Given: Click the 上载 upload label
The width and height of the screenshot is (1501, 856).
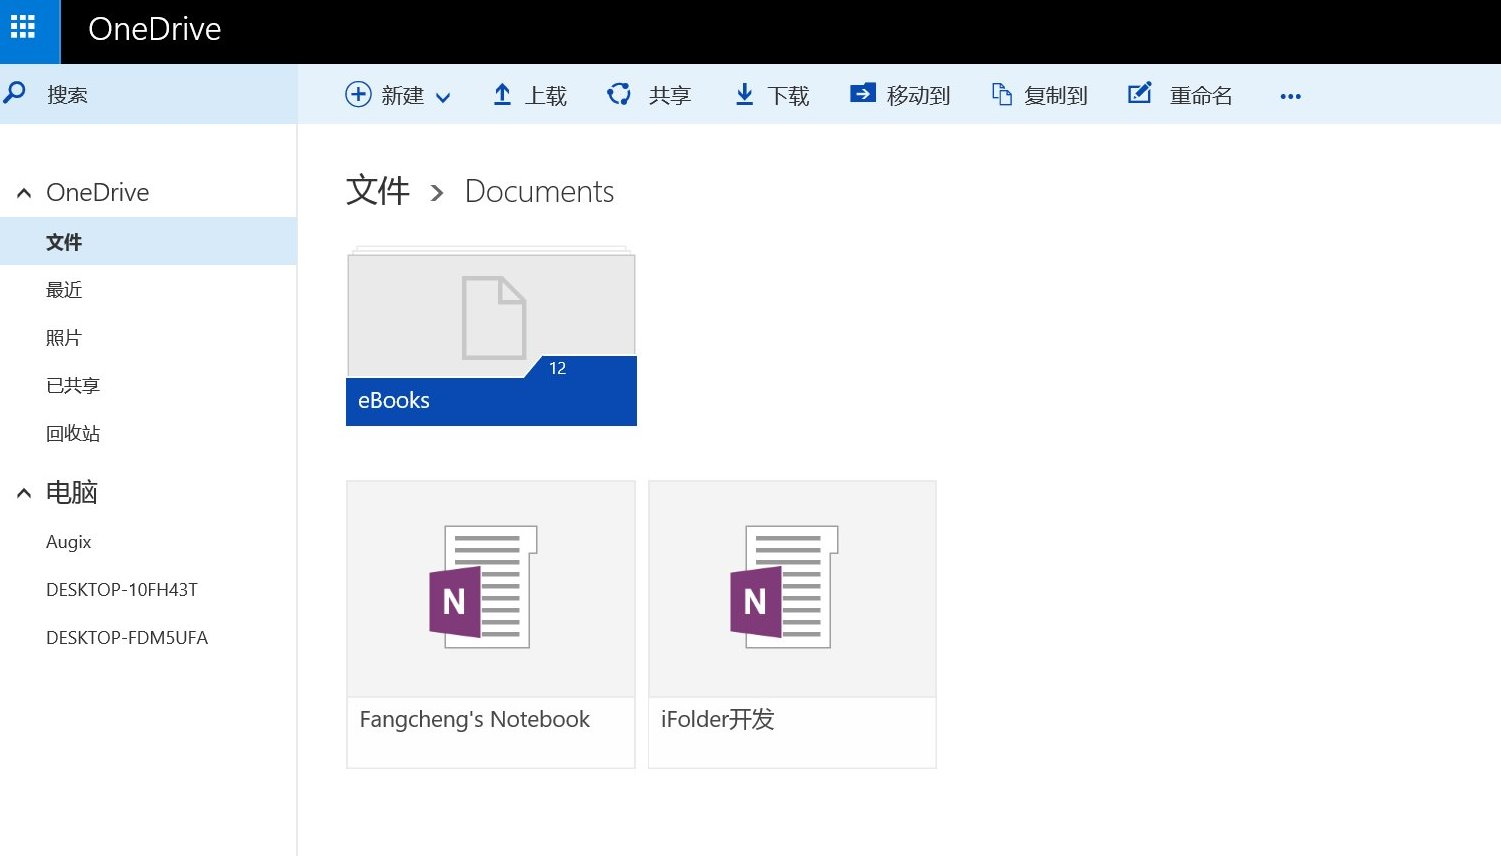Looking at the screenshot, I should [546, 96].
